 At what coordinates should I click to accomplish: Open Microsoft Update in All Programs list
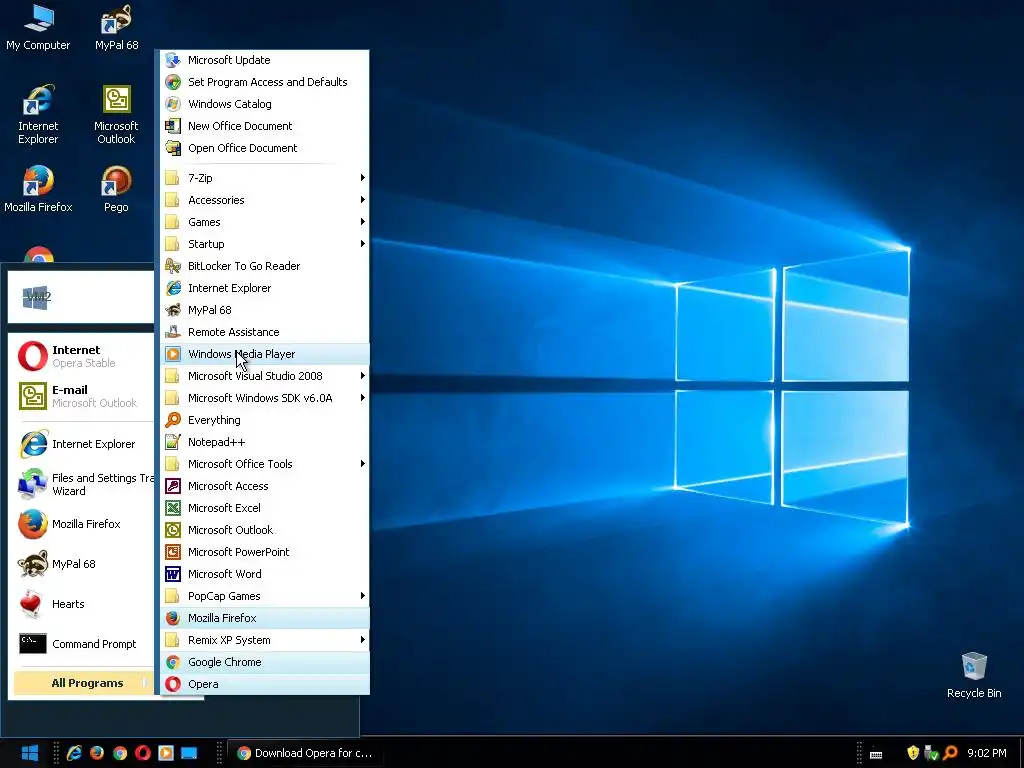[265, 60]
